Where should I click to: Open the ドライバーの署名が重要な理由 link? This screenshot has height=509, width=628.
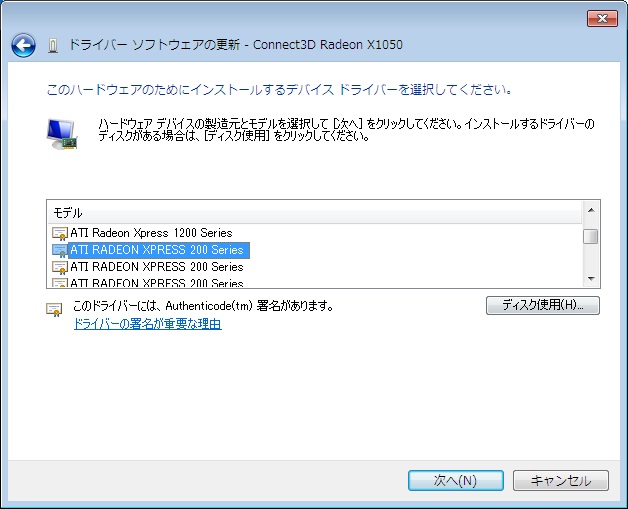click(x=147, y=324)
